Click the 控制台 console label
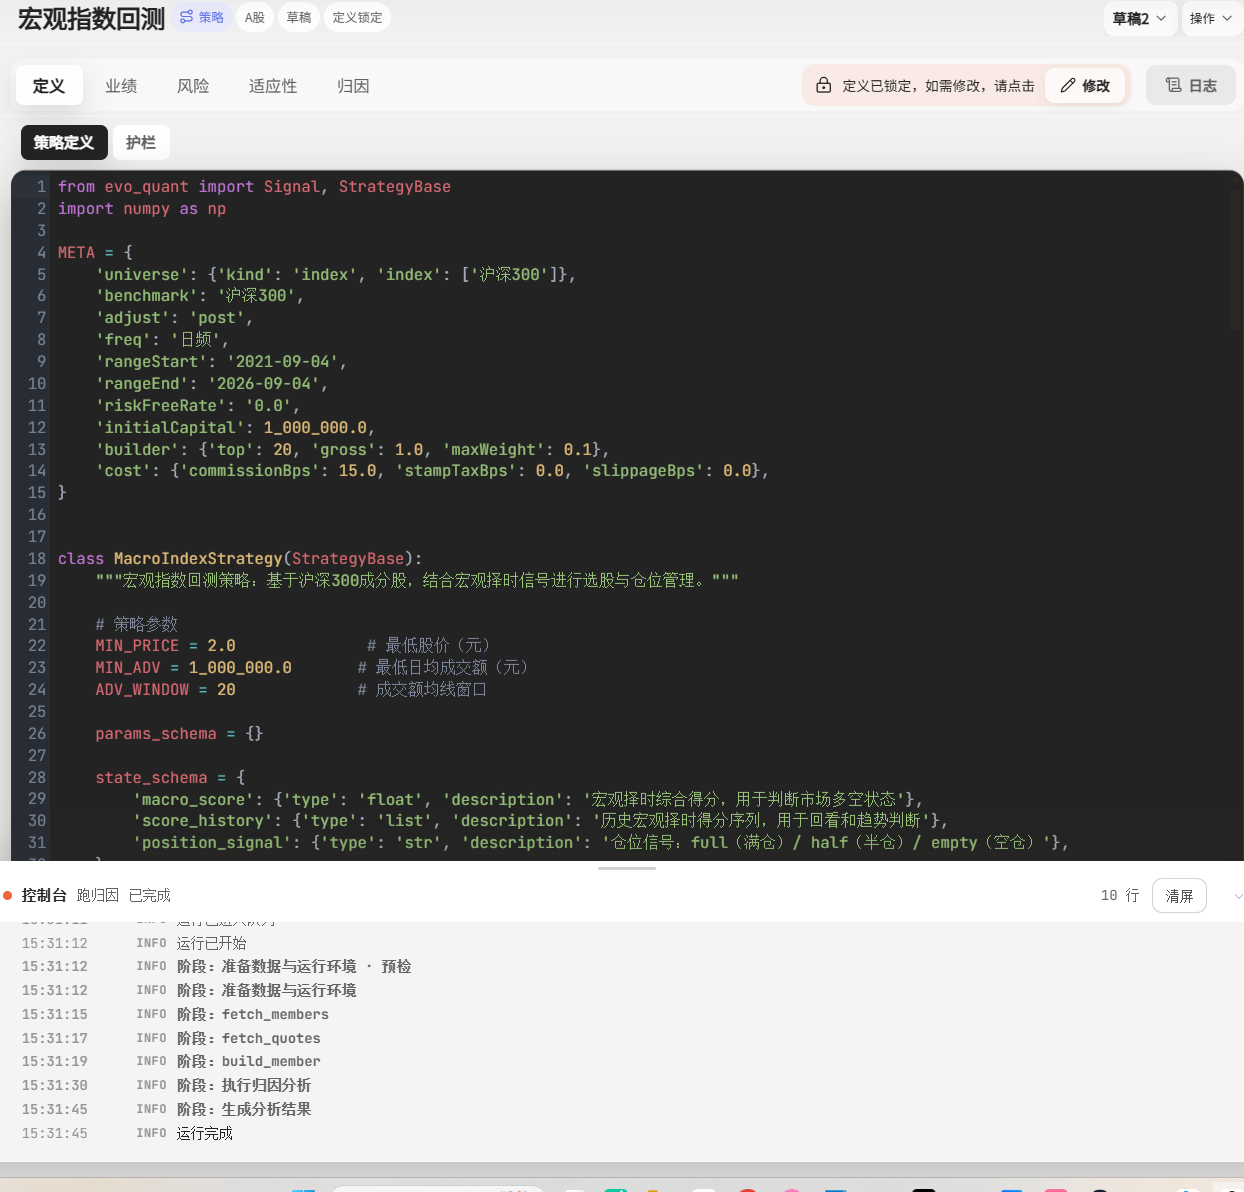Viewport: 1244px width, 1192px height. [x=44, y=895]
